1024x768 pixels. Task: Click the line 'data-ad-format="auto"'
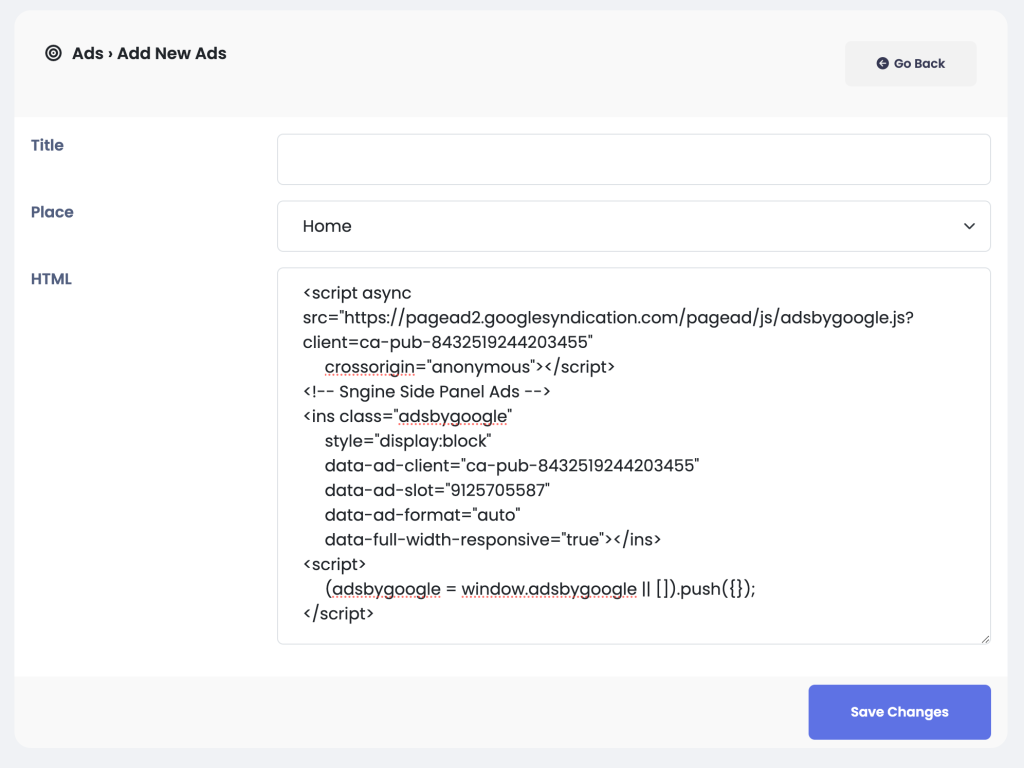[x=422, y=515]
